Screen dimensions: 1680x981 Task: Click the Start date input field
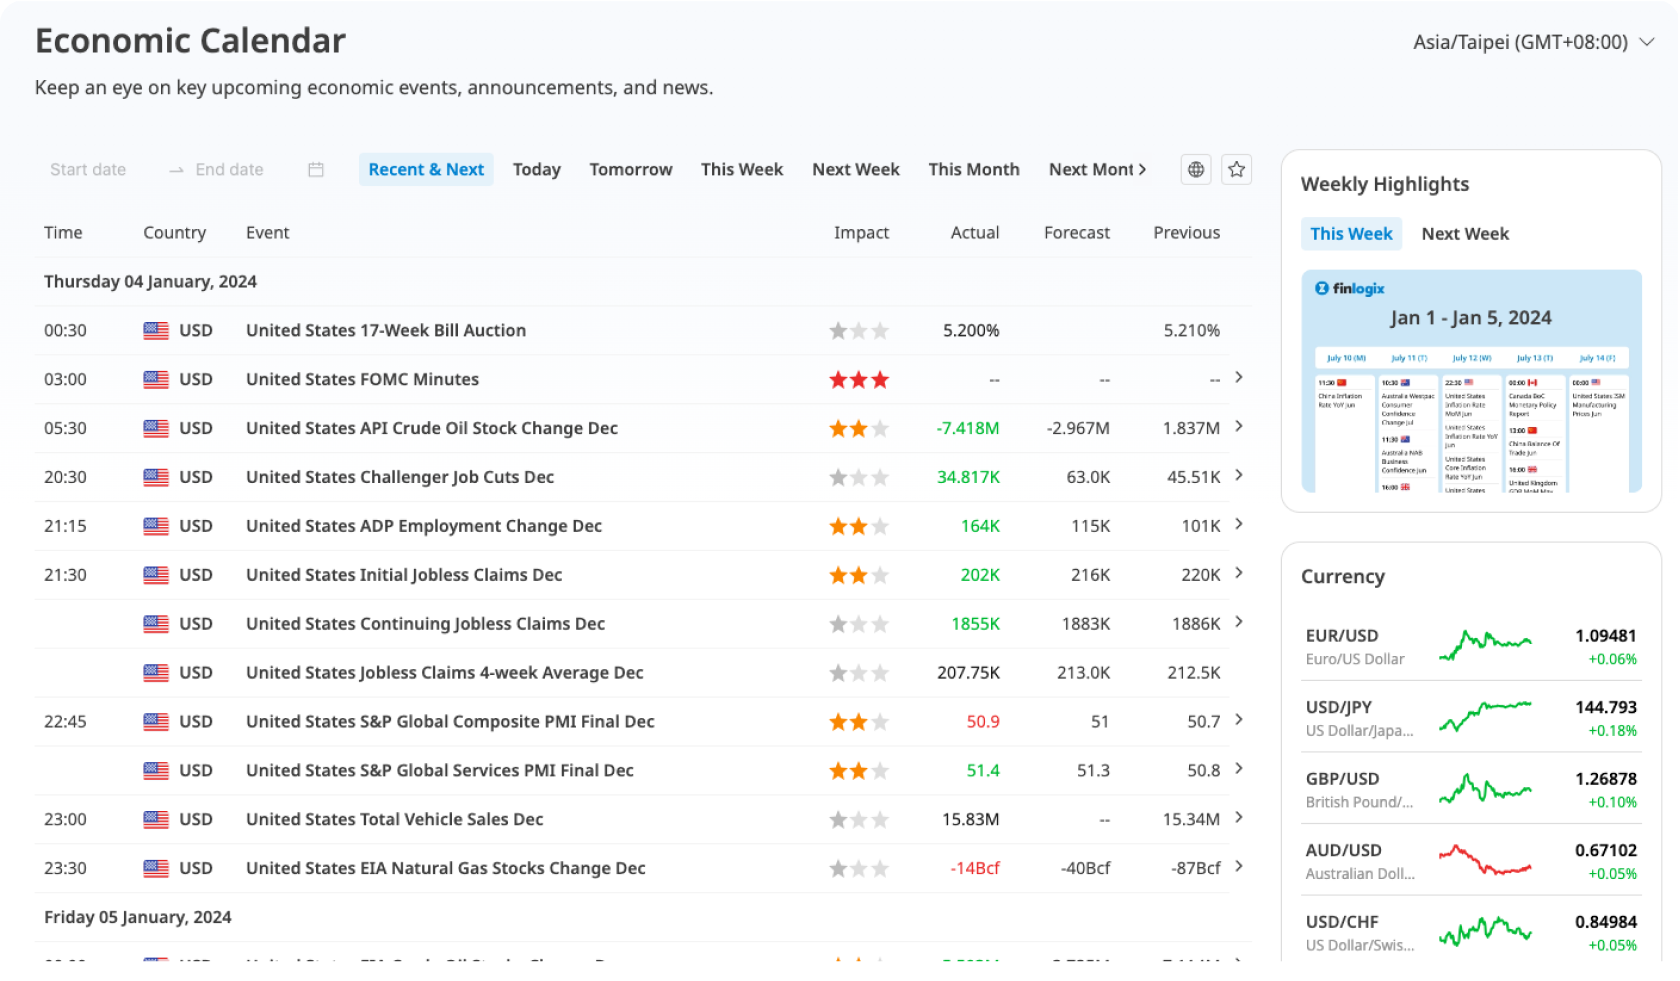click(x=89, y=170)
